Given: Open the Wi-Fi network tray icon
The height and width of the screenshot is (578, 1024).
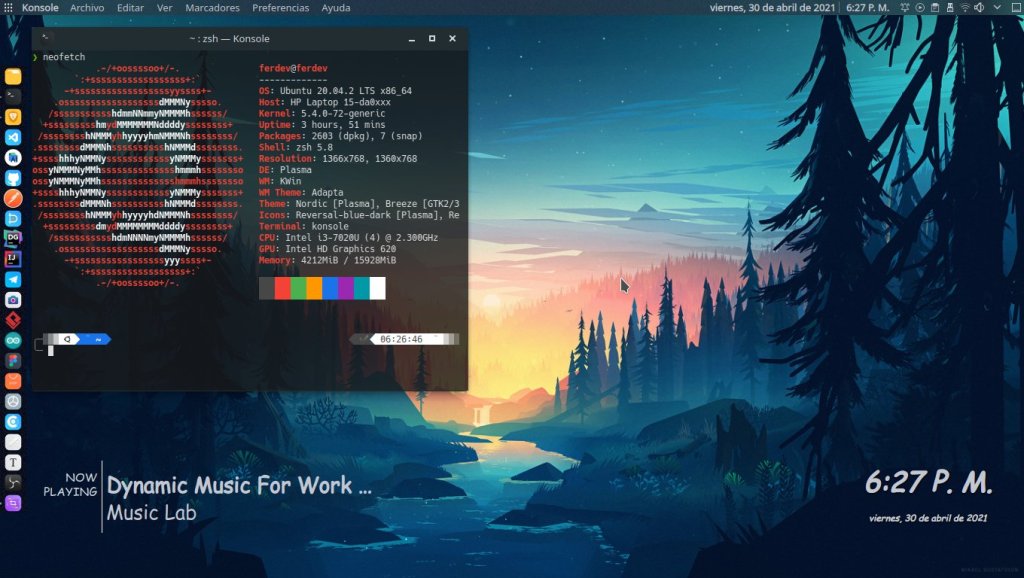Looking at the screenshot, I should [965, 8].
